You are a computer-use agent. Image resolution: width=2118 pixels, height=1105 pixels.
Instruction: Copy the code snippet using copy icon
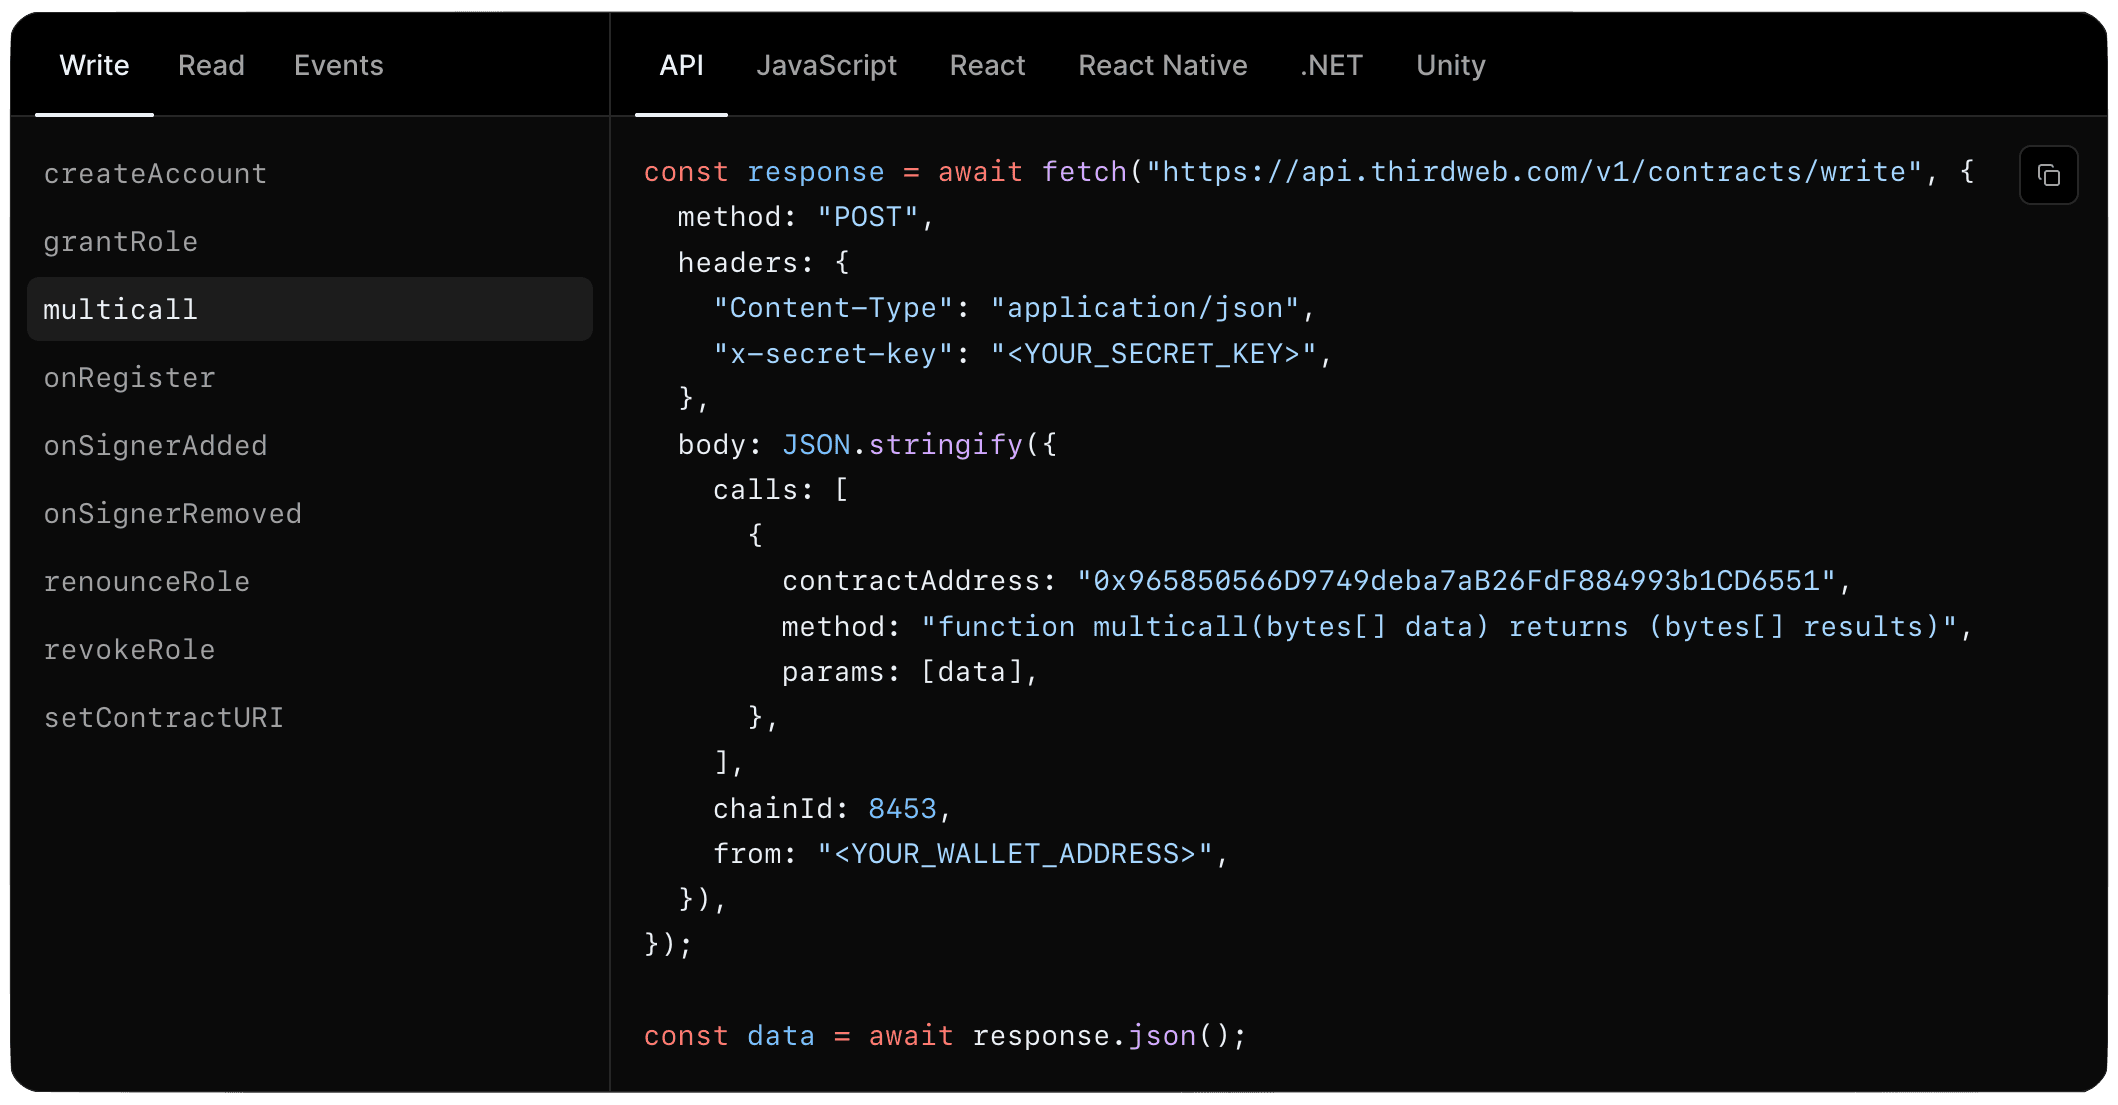coord(2048,176)
